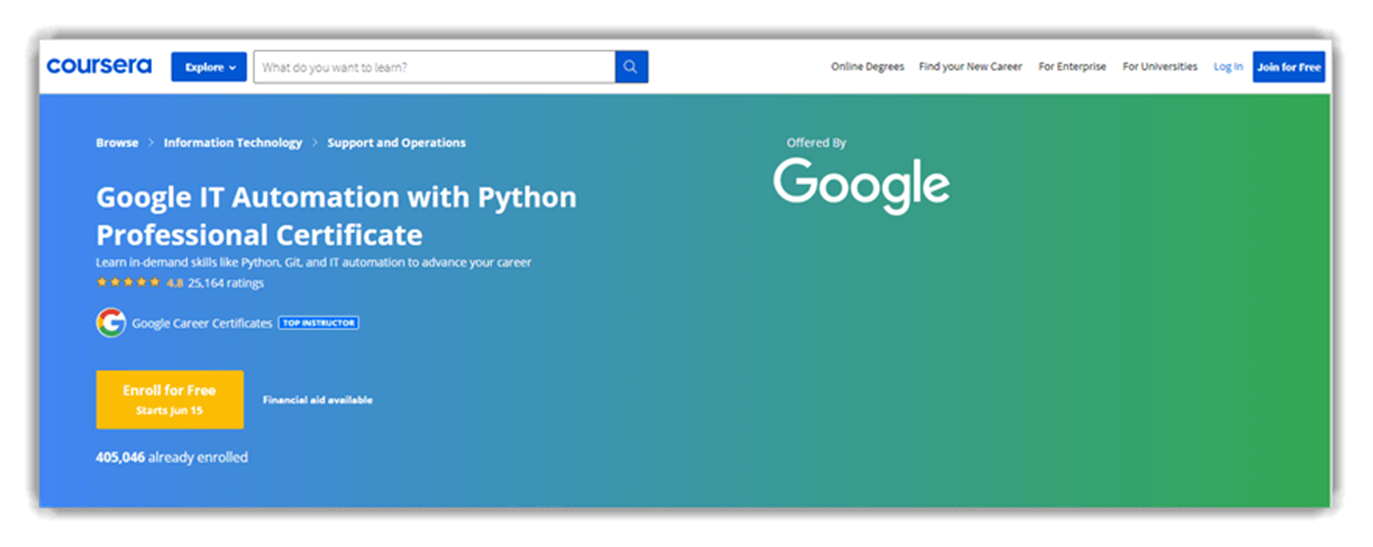Viewport: 1373px width, 547px height.
Task: Go to For Universities
Action: [x=1159, y=67]
